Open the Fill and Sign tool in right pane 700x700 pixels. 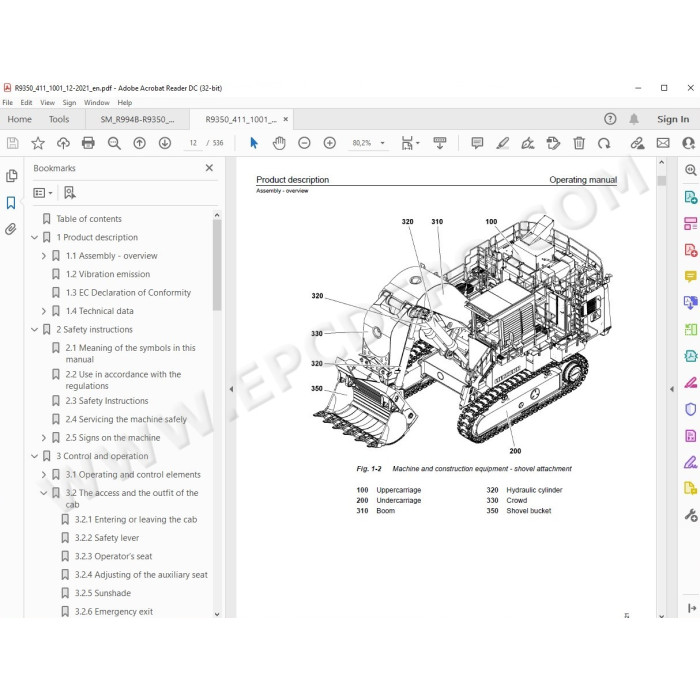(x=691, y=462)
